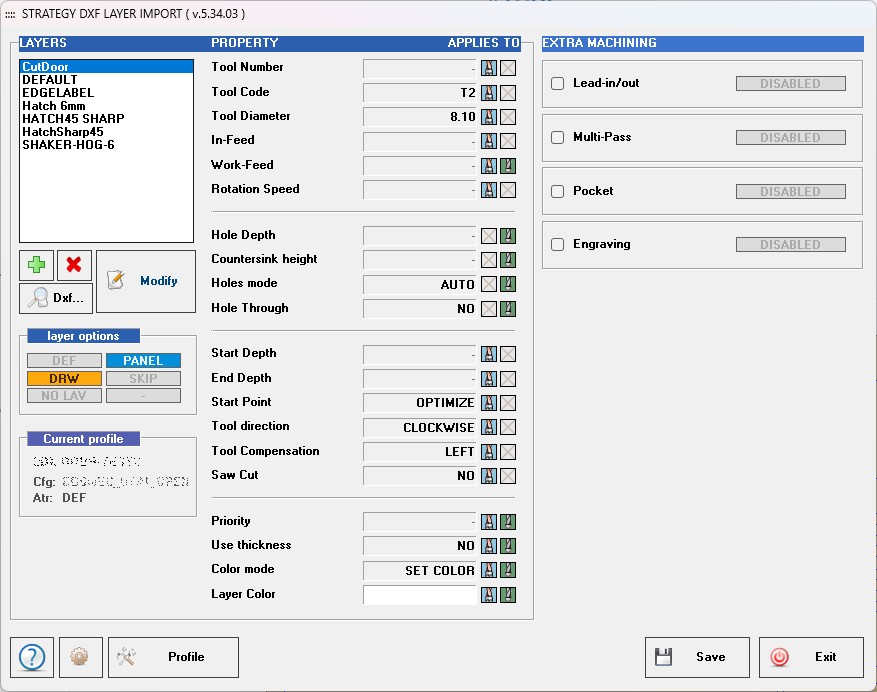This screenshot has height=692, width=877.
Task: Click the milling tool icon beside Tool Code
Action: (489, 93)
